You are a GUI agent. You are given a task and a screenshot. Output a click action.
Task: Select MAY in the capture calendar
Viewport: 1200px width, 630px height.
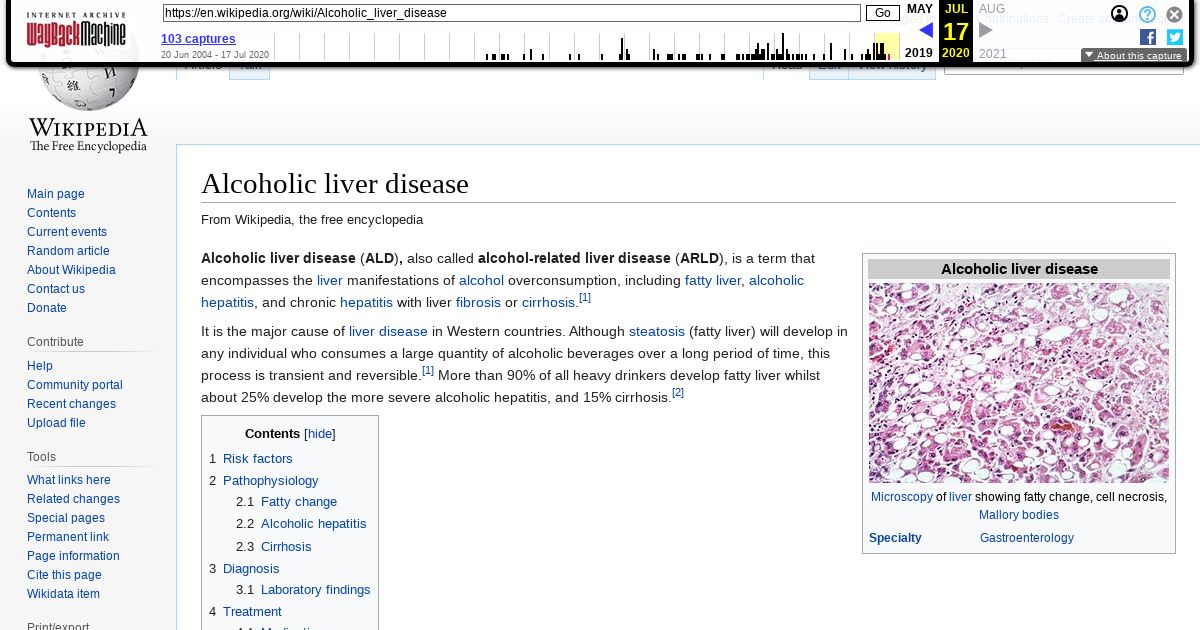click(x=919, y=9)
